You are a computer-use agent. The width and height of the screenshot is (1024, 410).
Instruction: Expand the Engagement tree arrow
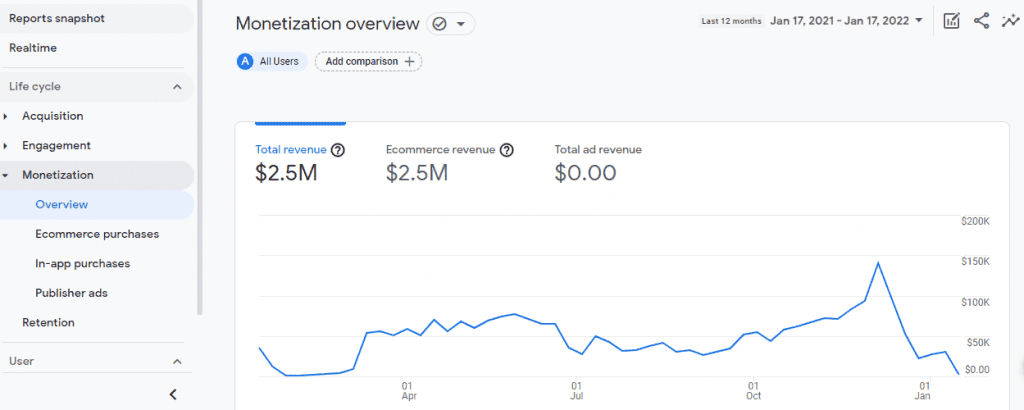(x=6, y=146)
